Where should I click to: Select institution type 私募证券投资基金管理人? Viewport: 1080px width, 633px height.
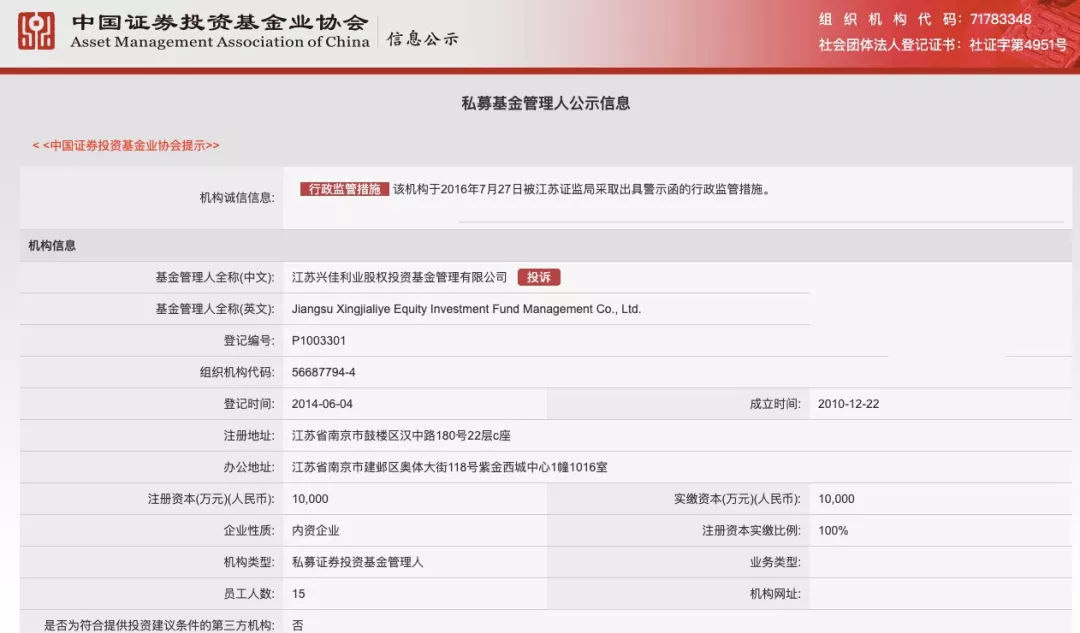point(357,562)
